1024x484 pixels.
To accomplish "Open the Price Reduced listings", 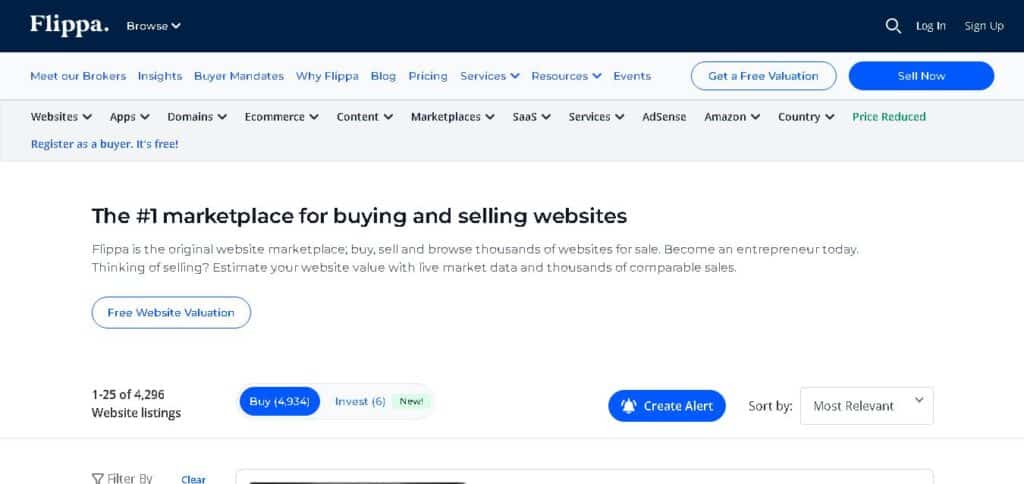I will [x=889, y=117].
